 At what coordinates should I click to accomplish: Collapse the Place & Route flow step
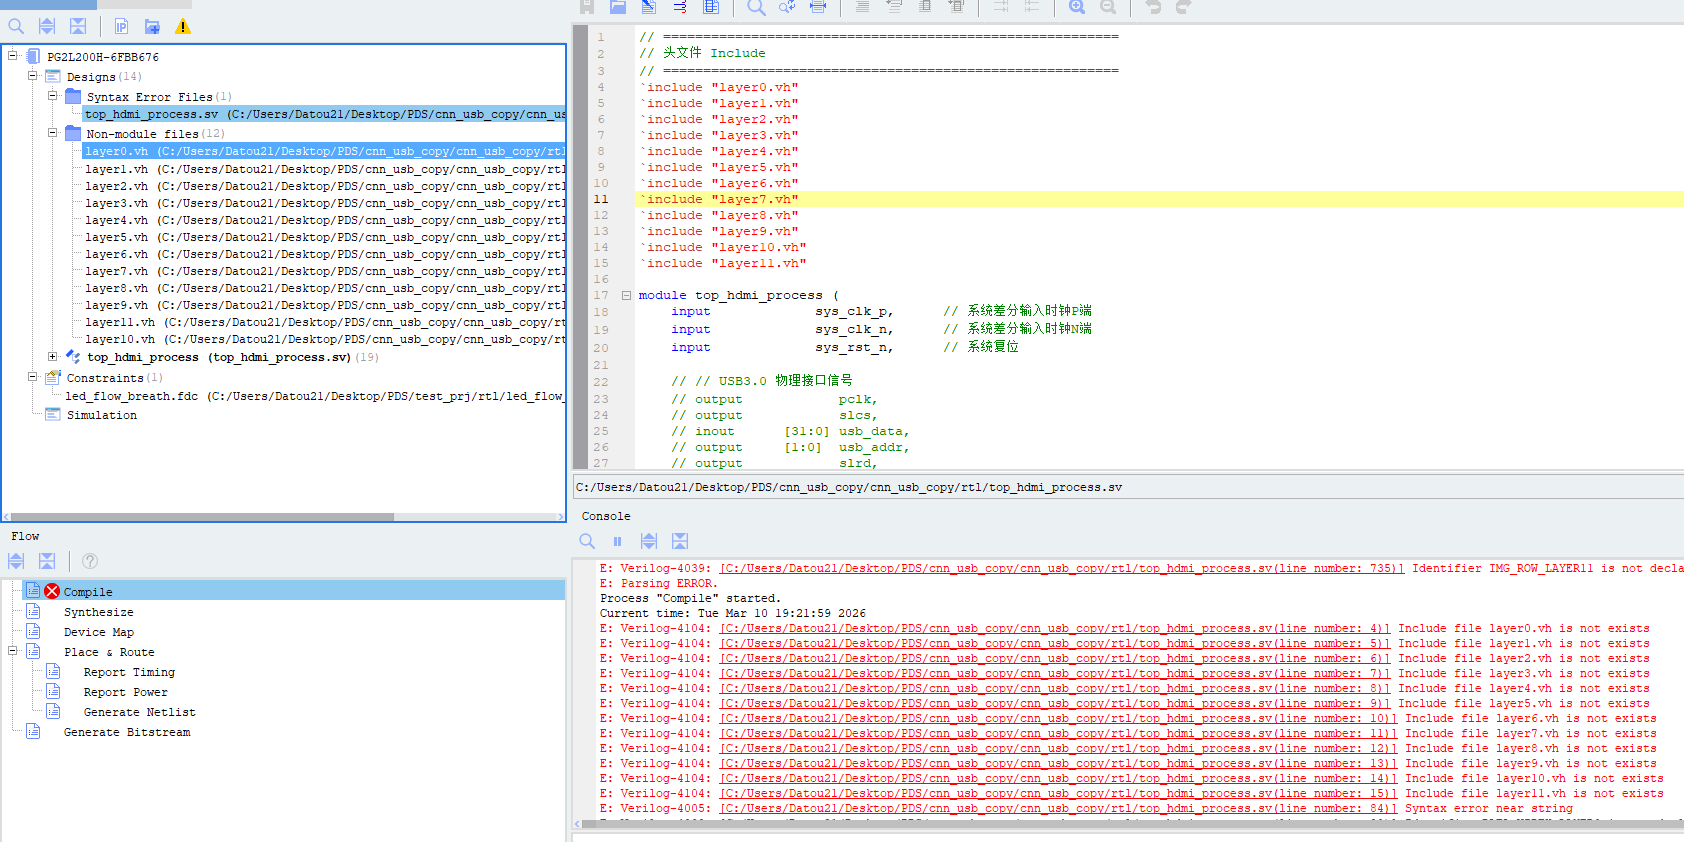tap(13, 651)
